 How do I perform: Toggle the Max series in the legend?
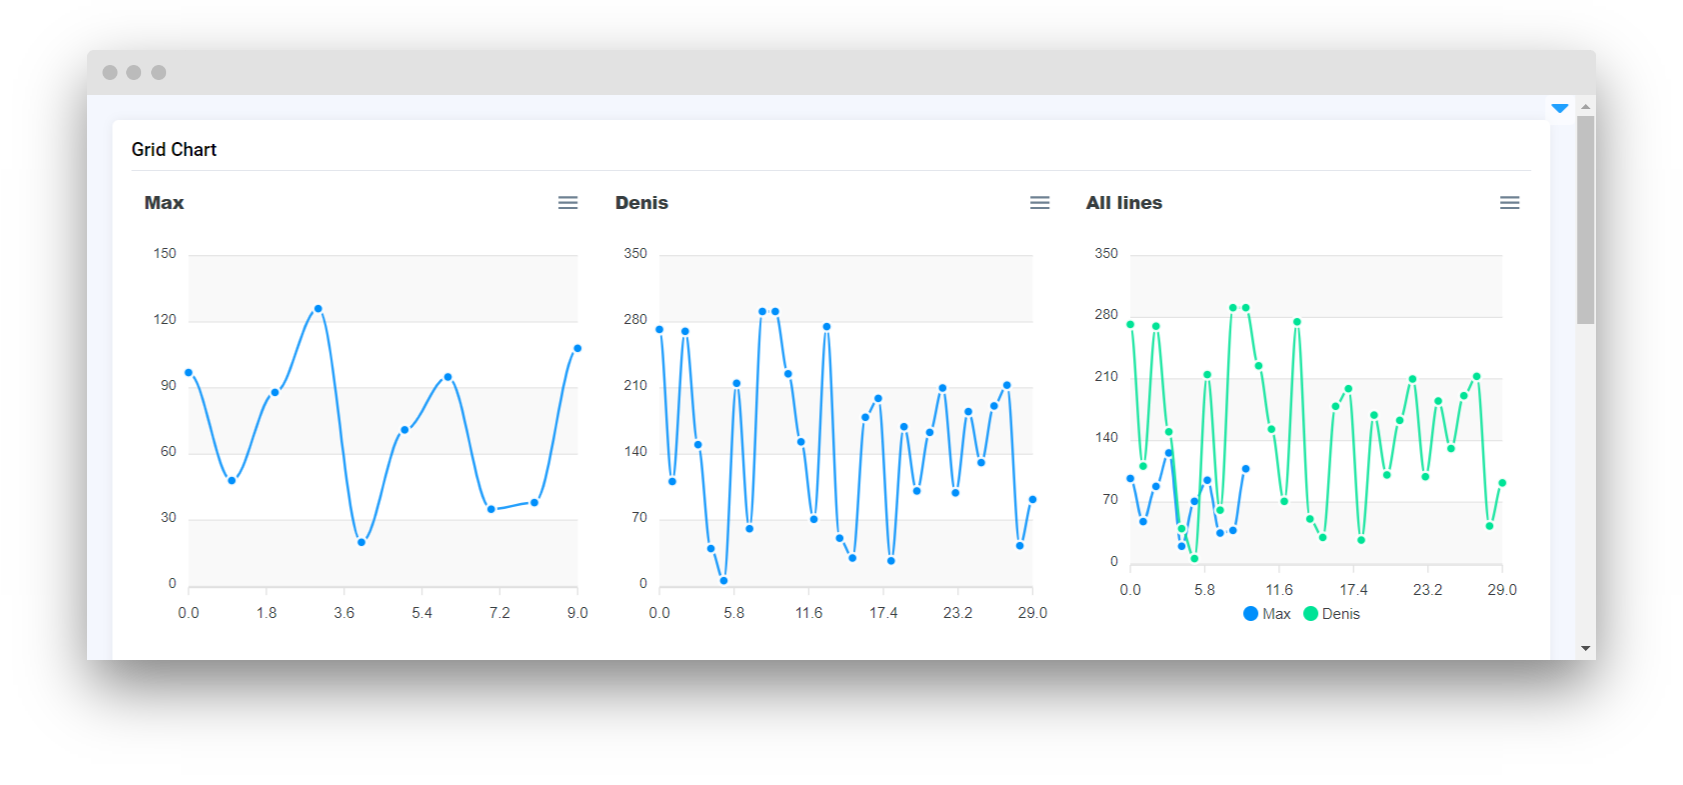1267,614
